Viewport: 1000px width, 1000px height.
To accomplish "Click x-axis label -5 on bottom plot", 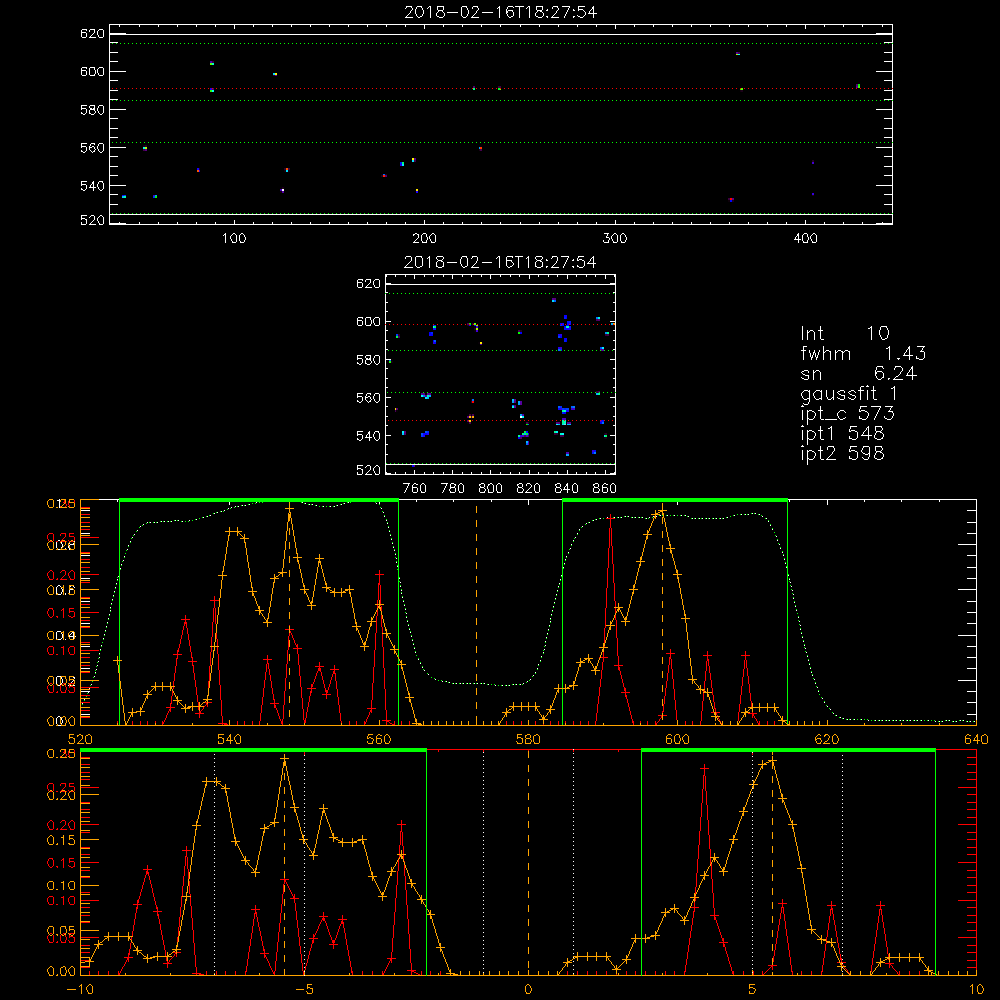I will (304, 989).
